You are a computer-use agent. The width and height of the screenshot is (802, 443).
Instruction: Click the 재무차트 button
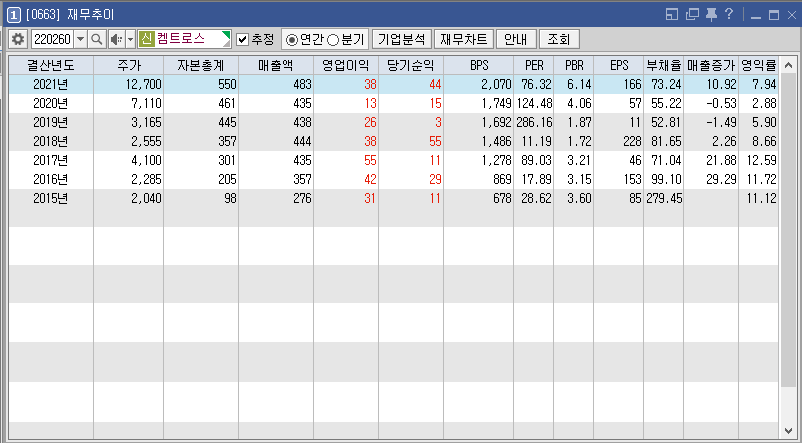coord(463,39)
